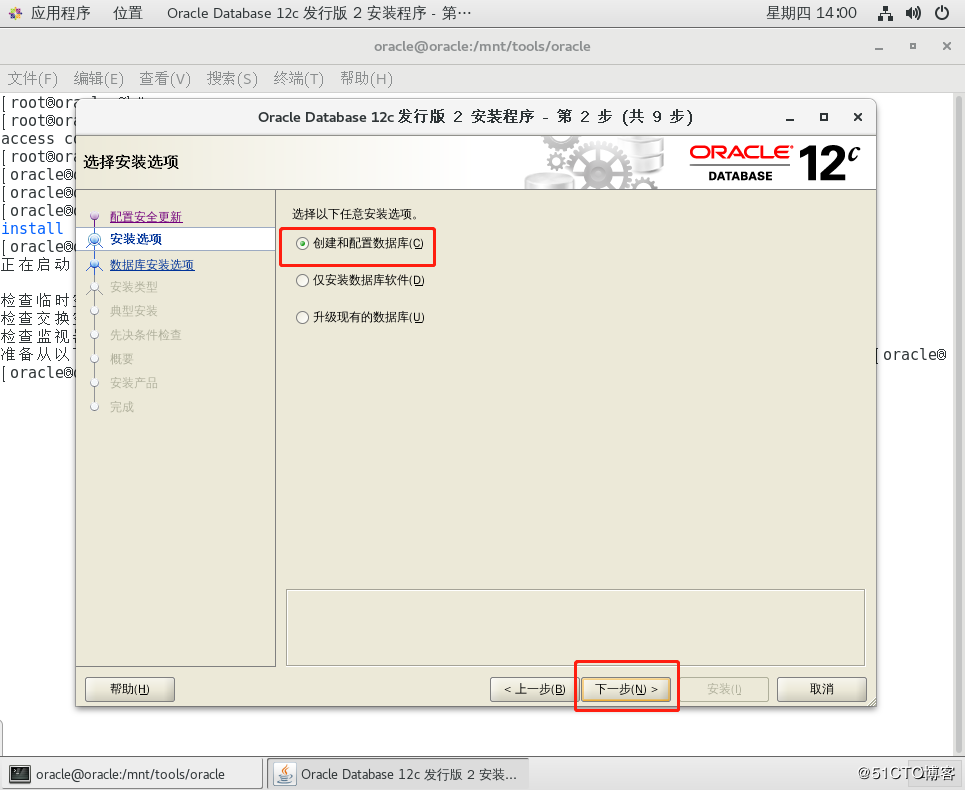Open the 位置 menu in top panel
965x790 pixels.
click(128, 13)
